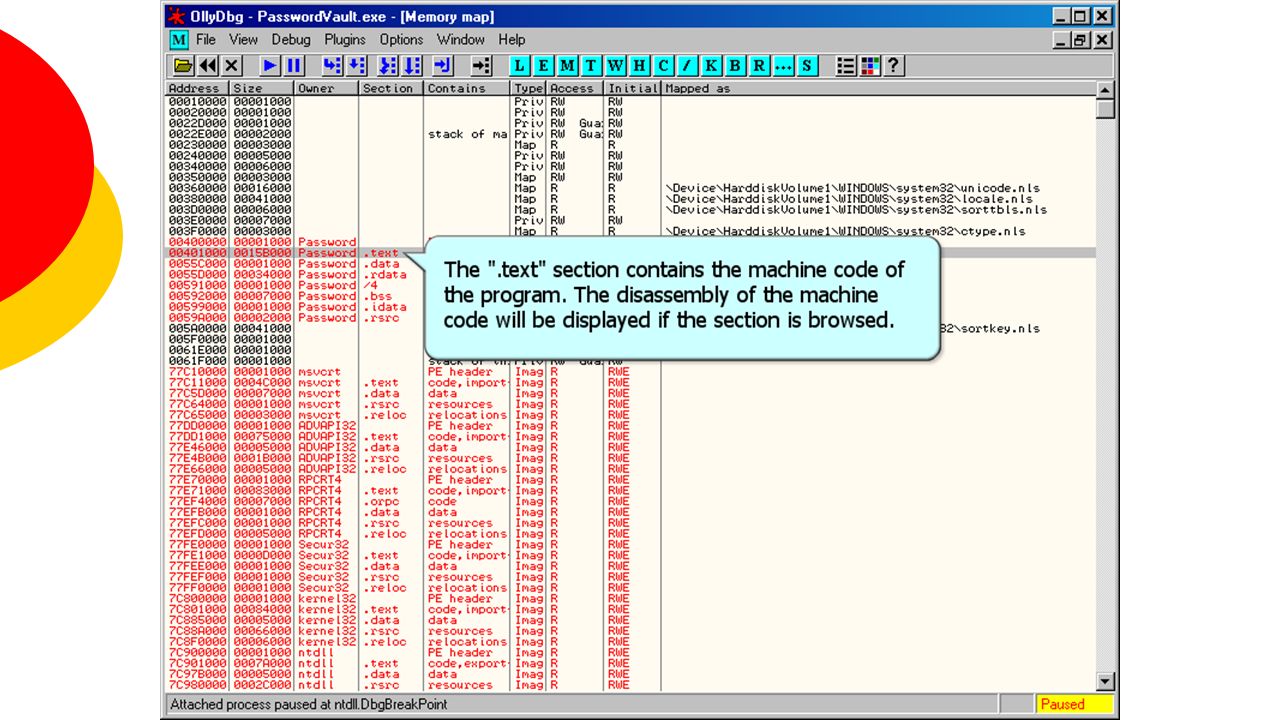Image resolution: width=1280 pixels, height=720 pixels.
Task: Click the Address column header
Action: [x=198, y=88]
